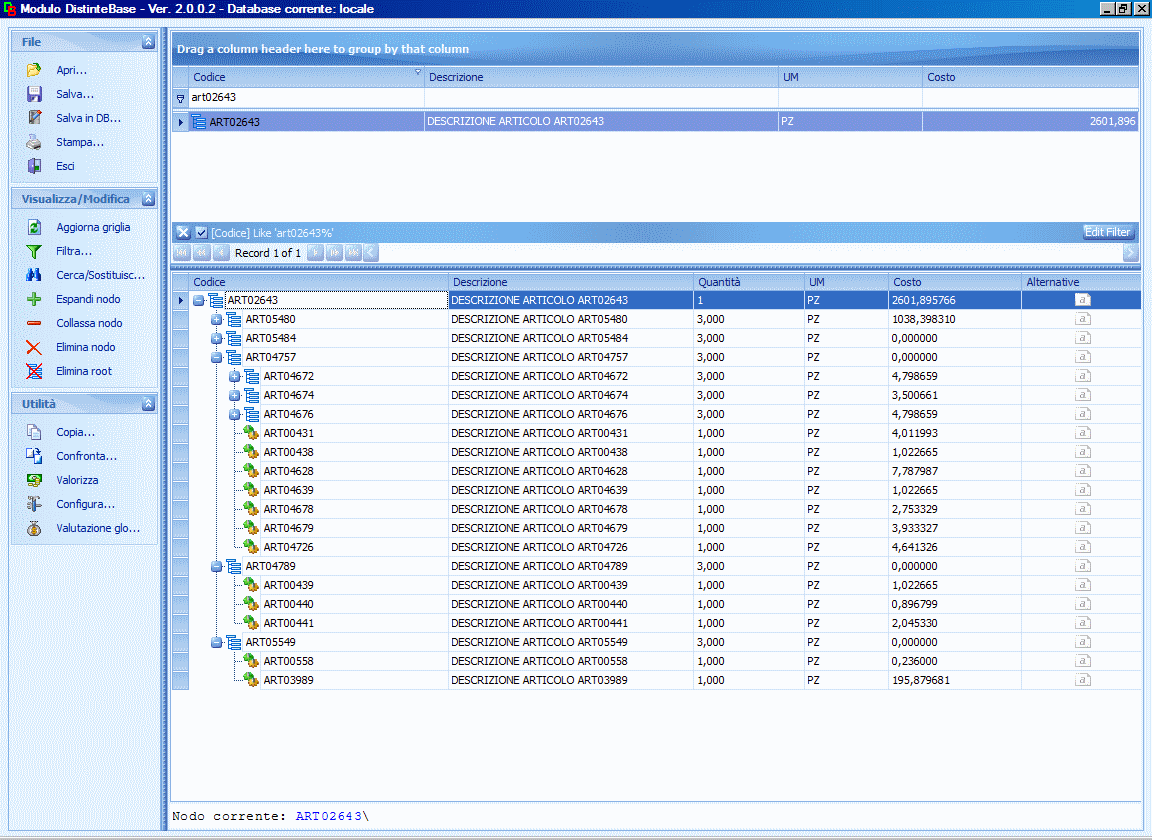1152x840 pixels.
Task: Click the Filtra funnel icon
Action: [34, 251]
